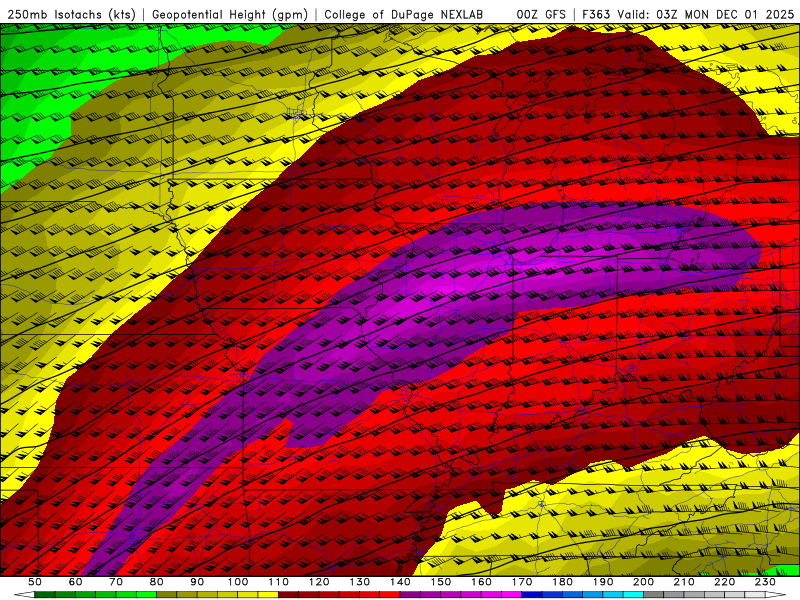Click the colorbar label '180'
Screen dimensions: 800x600
[562, 582]
